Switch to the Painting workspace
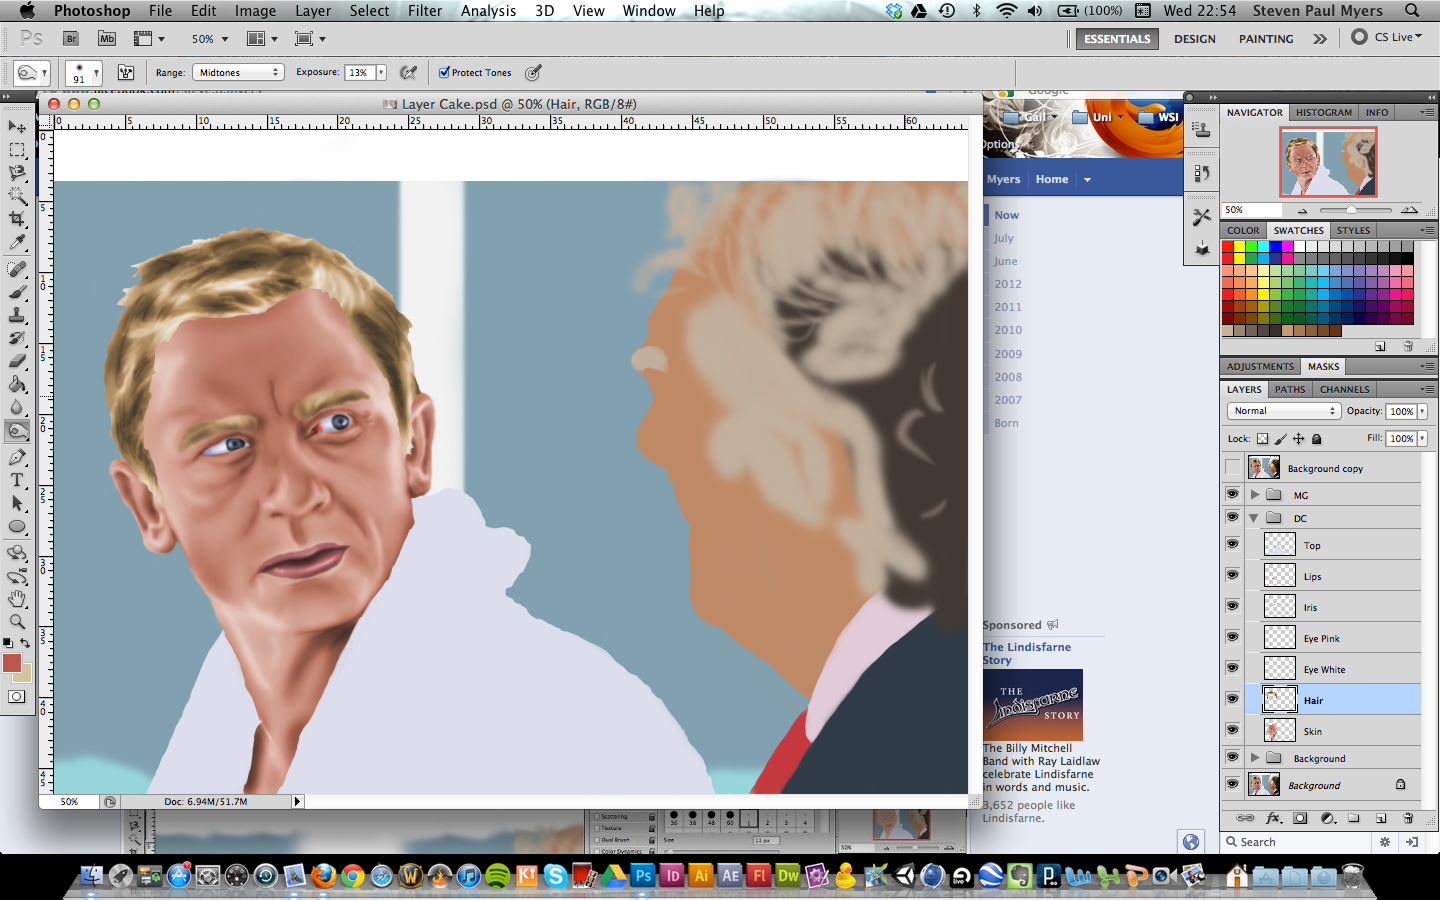The height and width of the screenshot is (900, 1440). click(1266, 39)
